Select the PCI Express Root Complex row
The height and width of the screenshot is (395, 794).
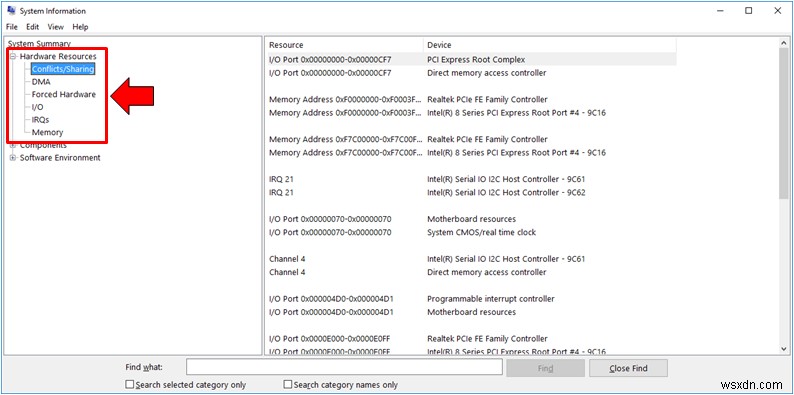[x=471, y=60]
